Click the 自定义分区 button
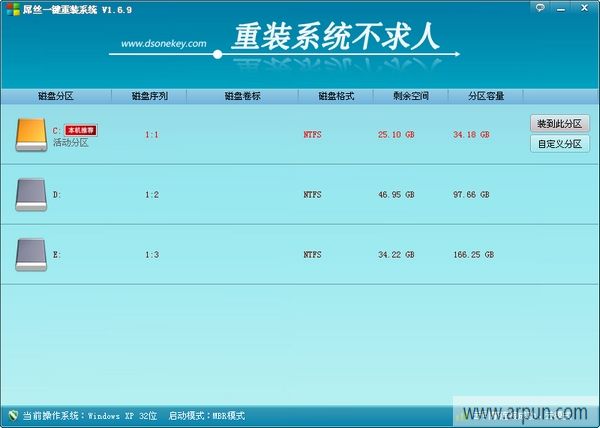 pyautogui.click(x=560, y=144)
